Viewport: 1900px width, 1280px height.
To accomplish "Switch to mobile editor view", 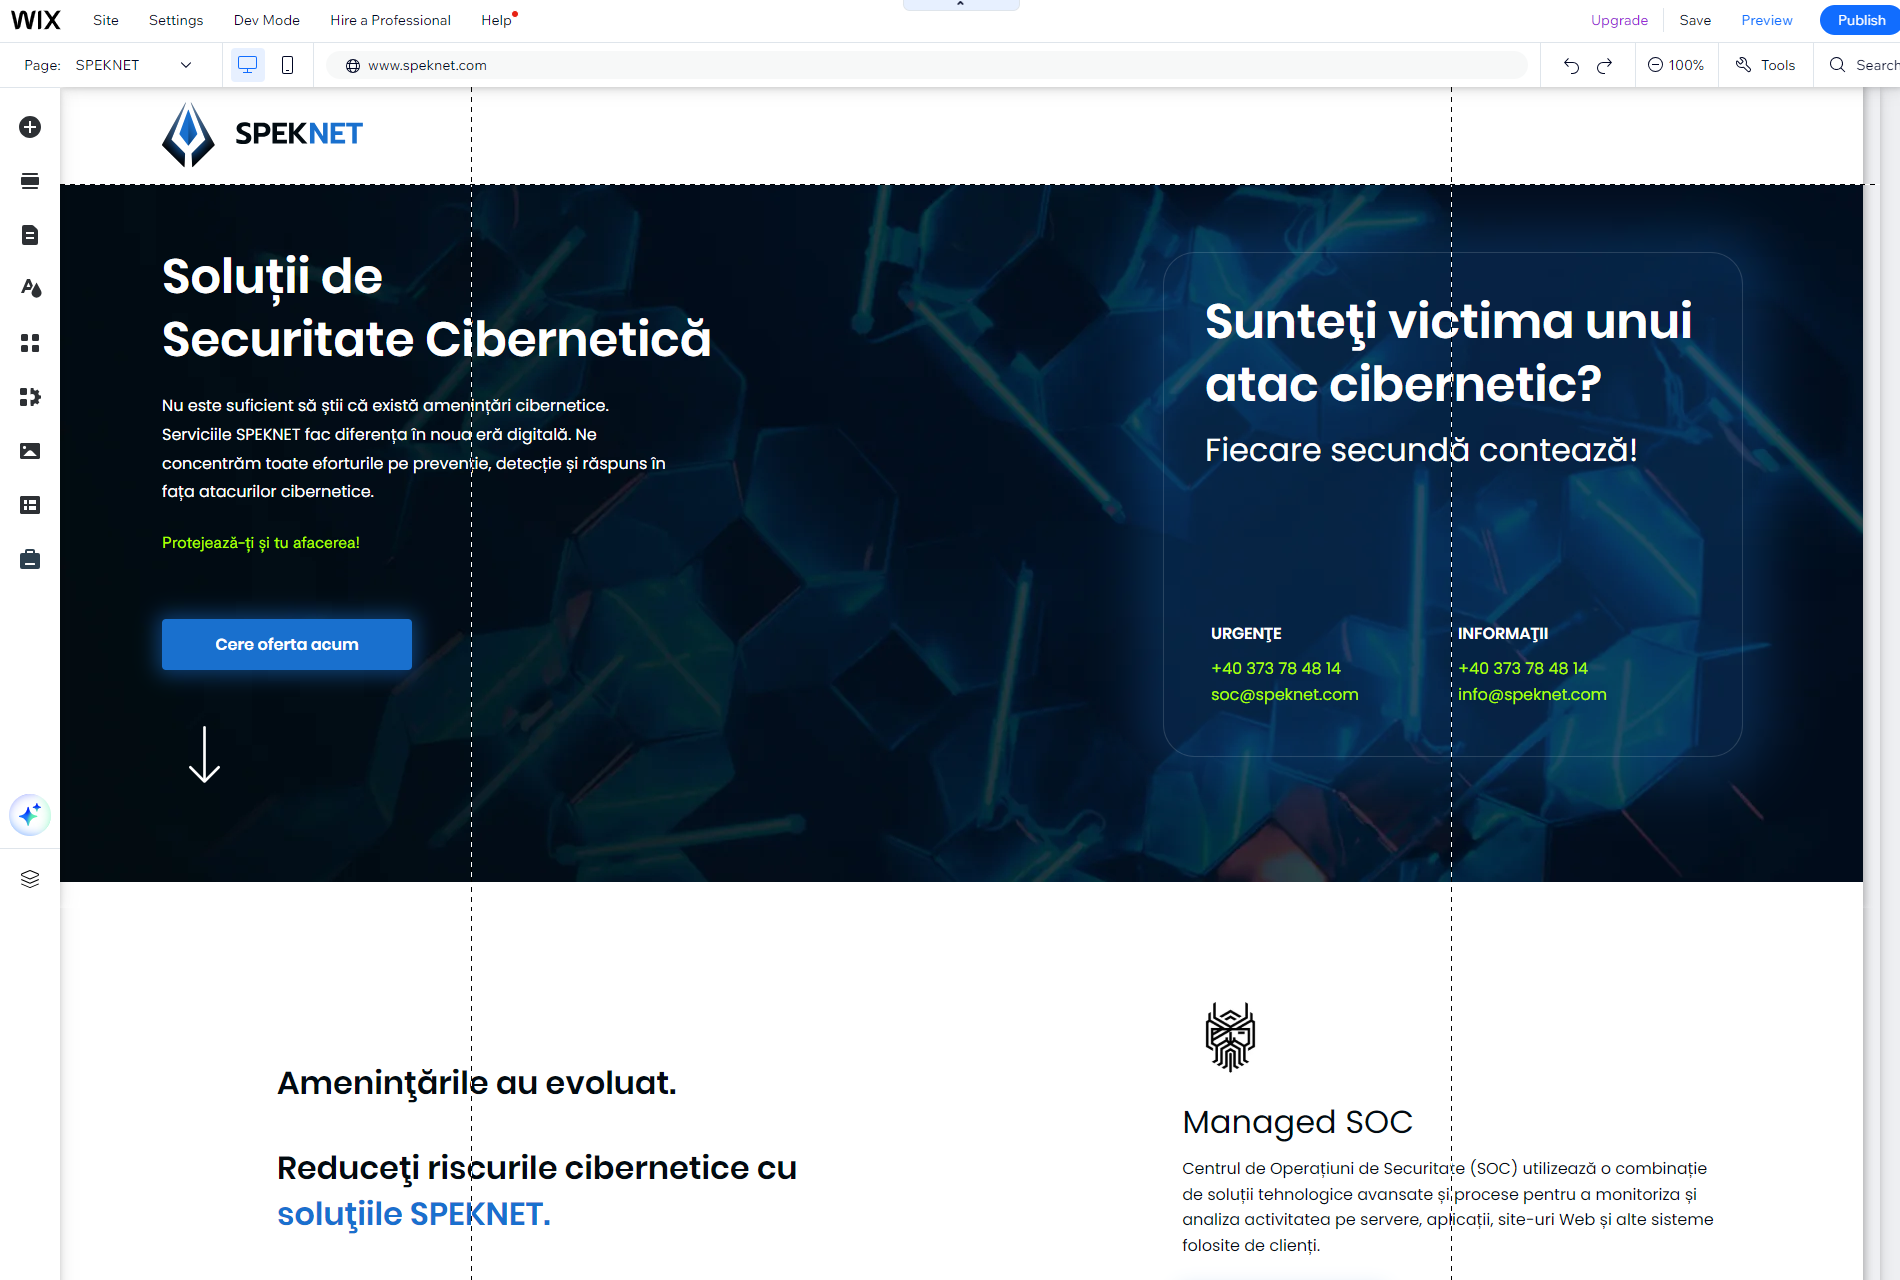I will pyautogui.click(x=287, y=65).
